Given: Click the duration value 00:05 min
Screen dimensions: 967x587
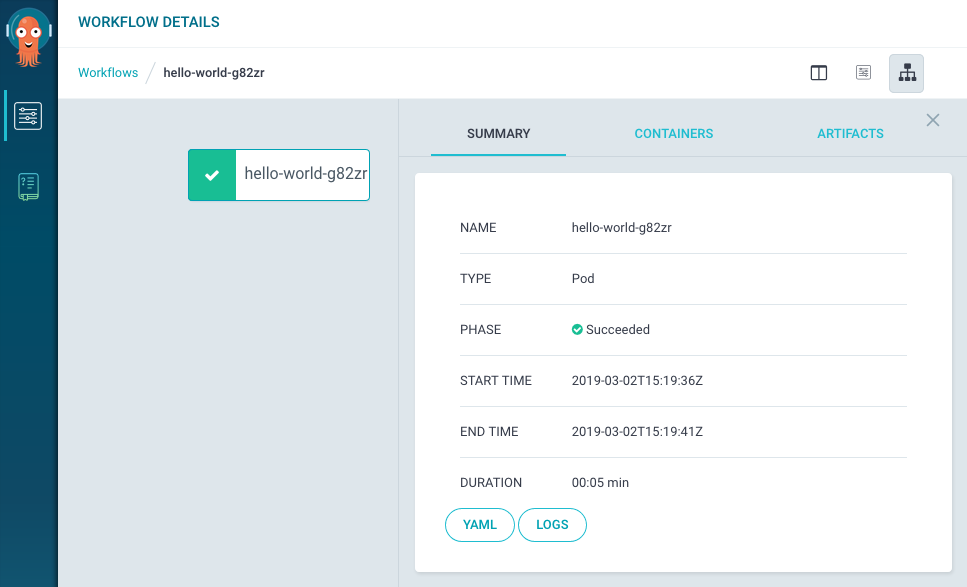Looking at the screenshot, I should click(x=600, y=483).
